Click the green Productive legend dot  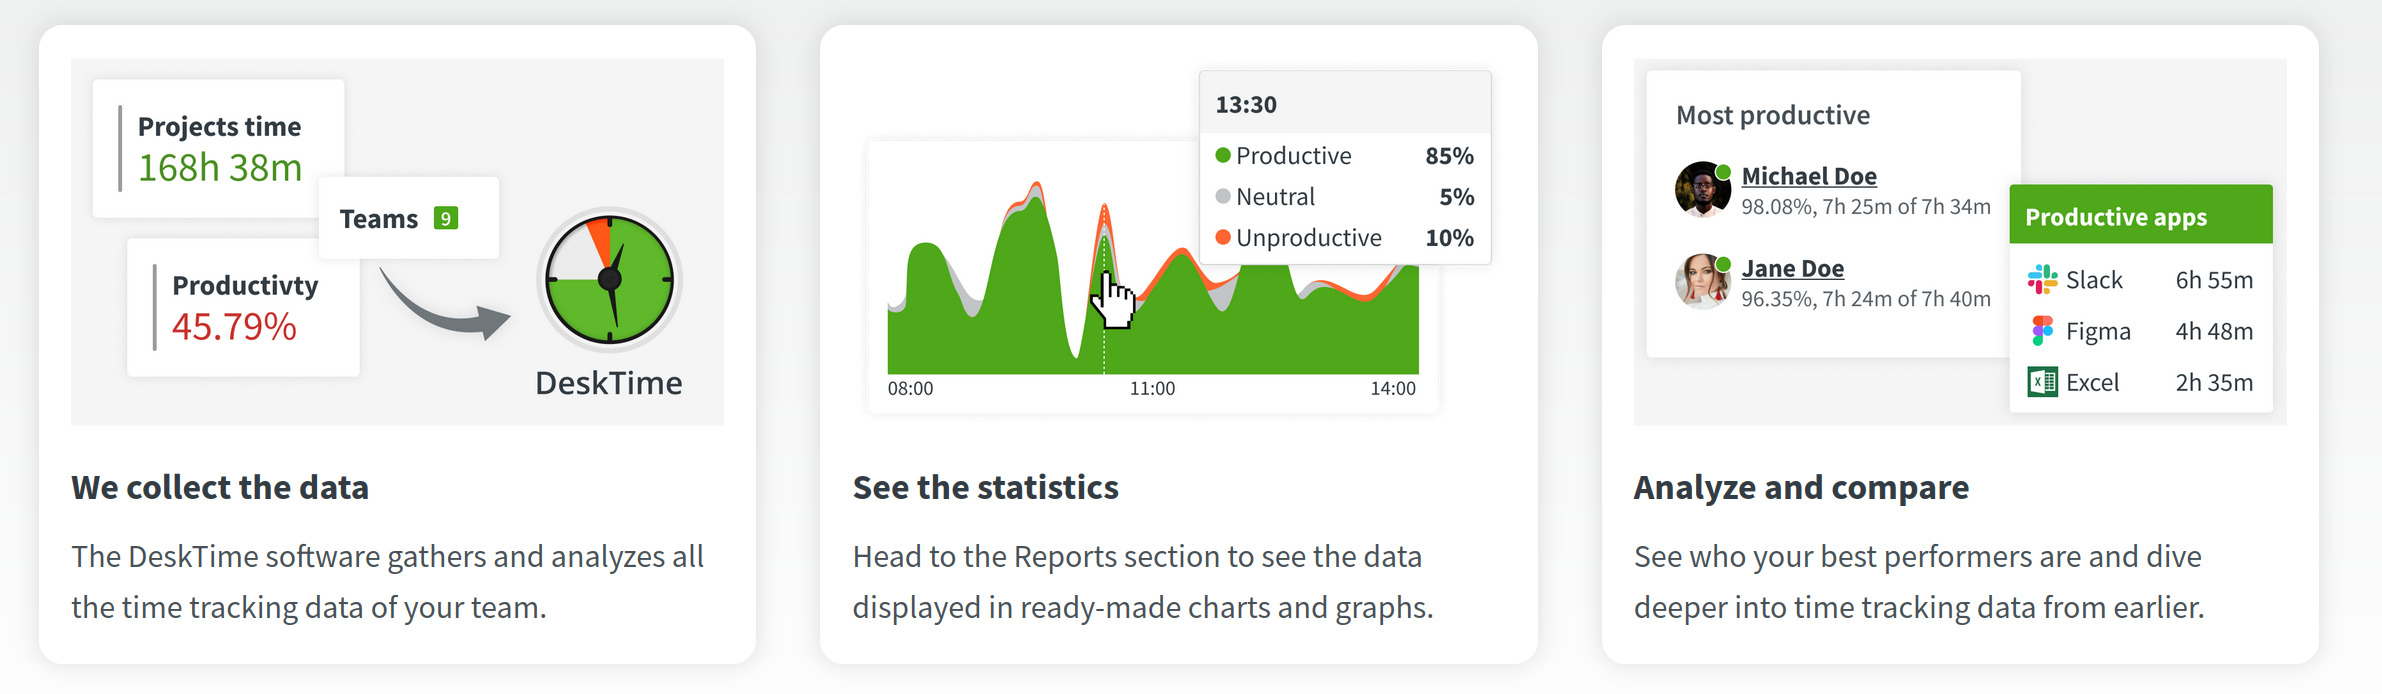pyautogui.click(x=1222, y=155)
